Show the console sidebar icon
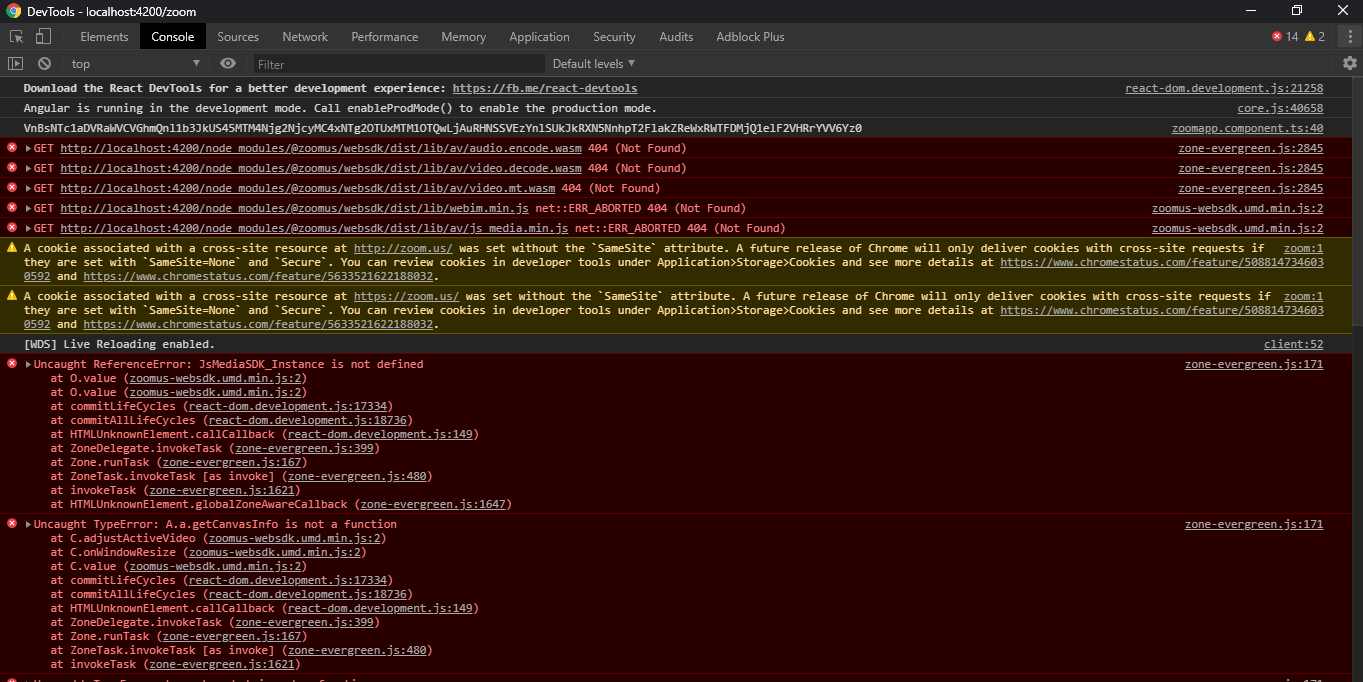Viewport: 1363px width, 682px height. click(15, 64)
